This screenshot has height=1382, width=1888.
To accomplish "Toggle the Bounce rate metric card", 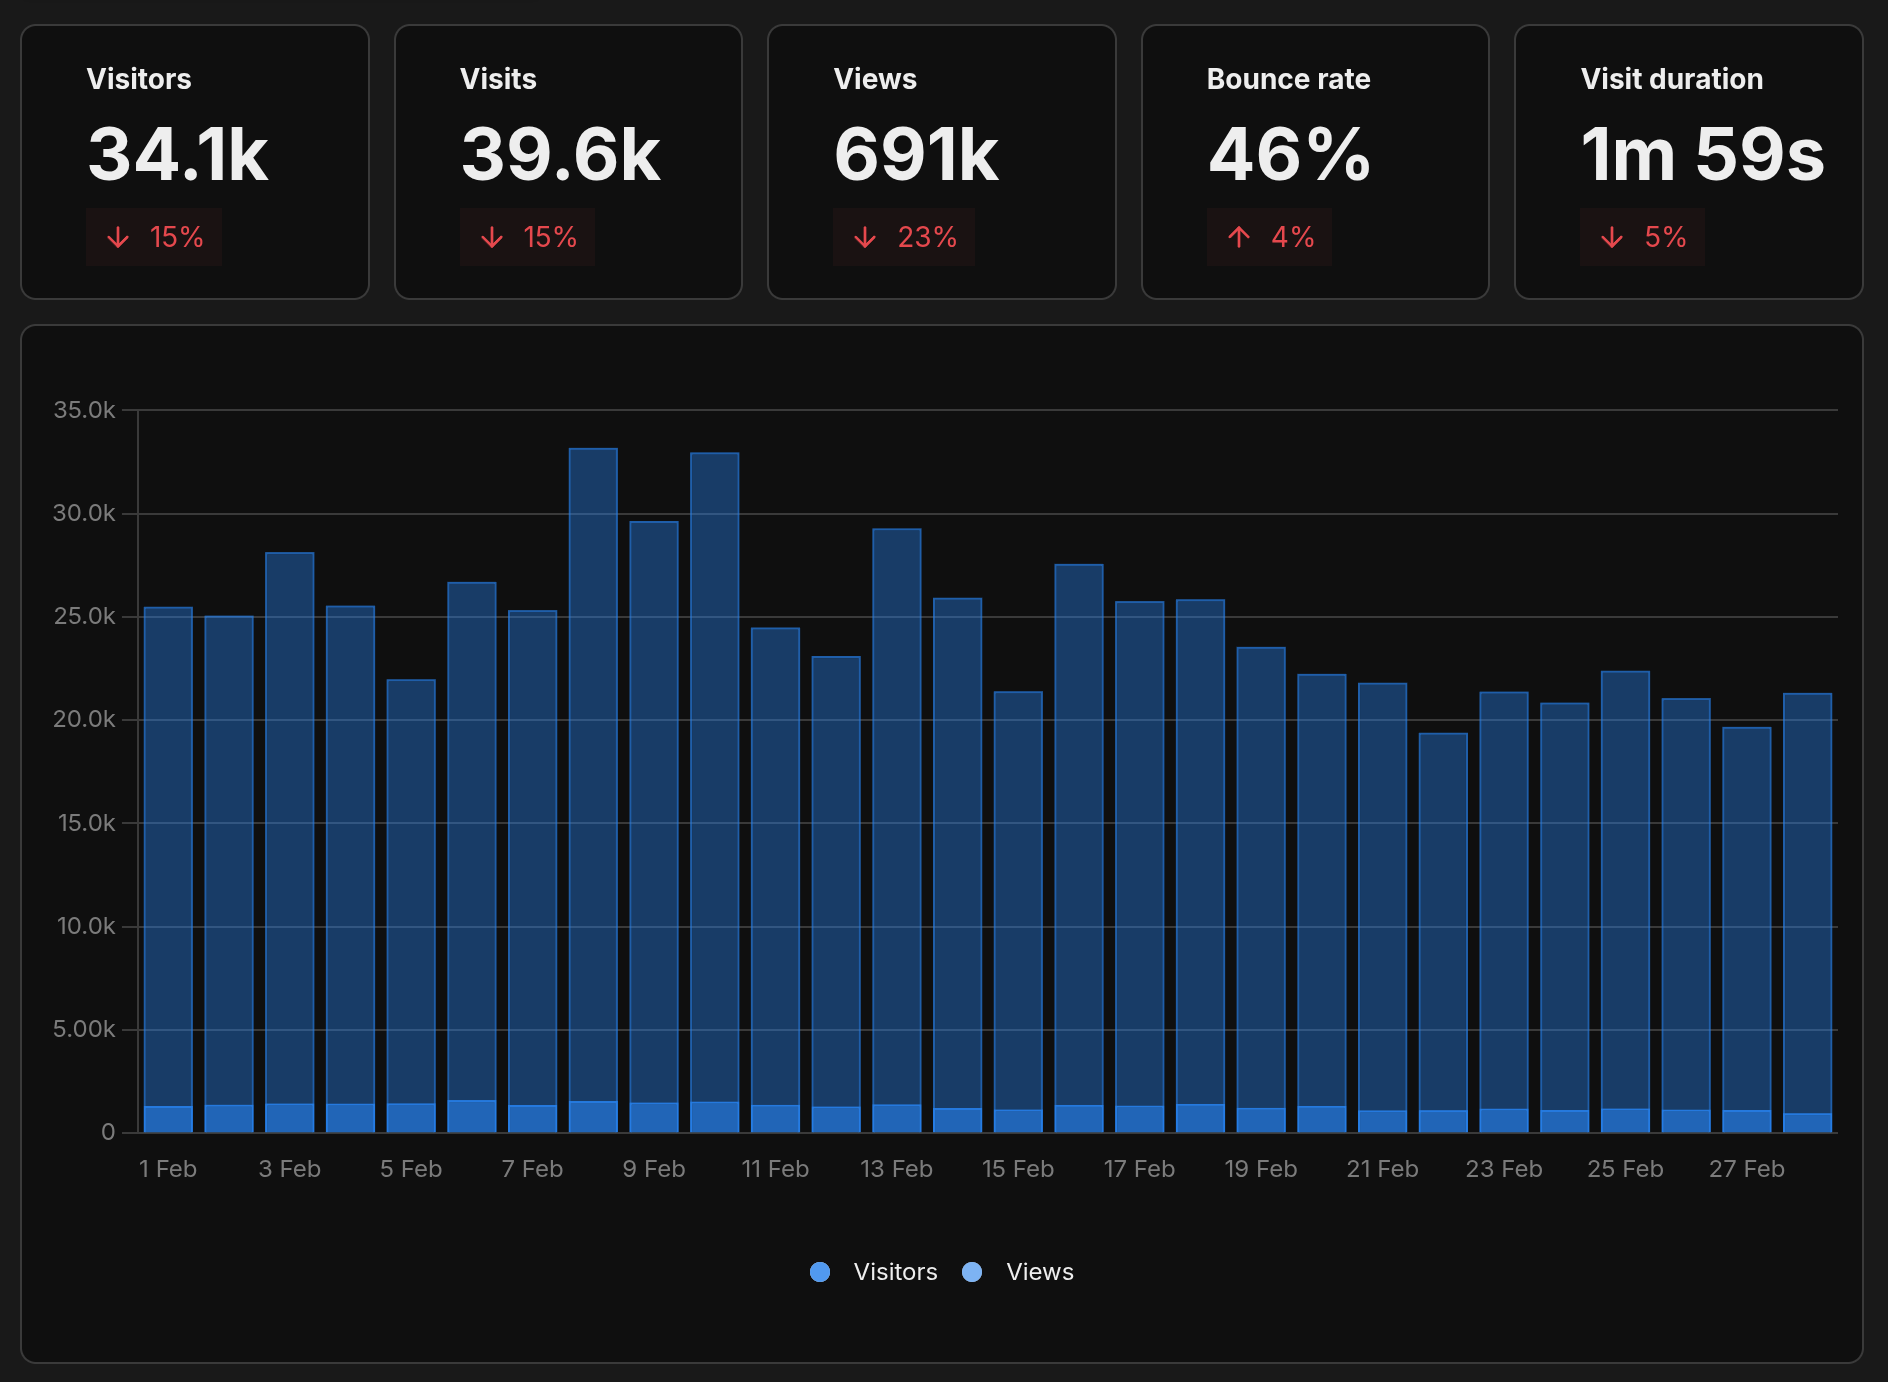I will pyautogui.click(x=1315, y=160).
